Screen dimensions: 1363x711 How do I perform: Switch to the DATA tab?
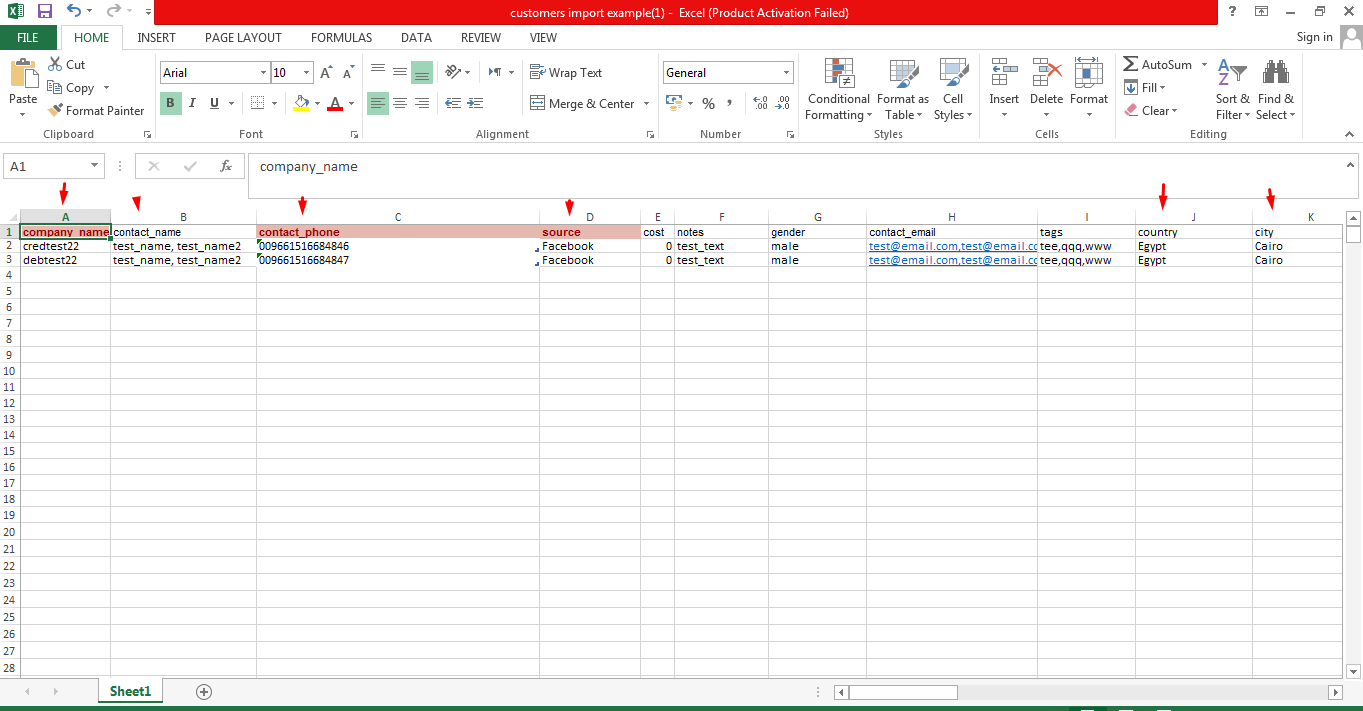pos(416,37)
